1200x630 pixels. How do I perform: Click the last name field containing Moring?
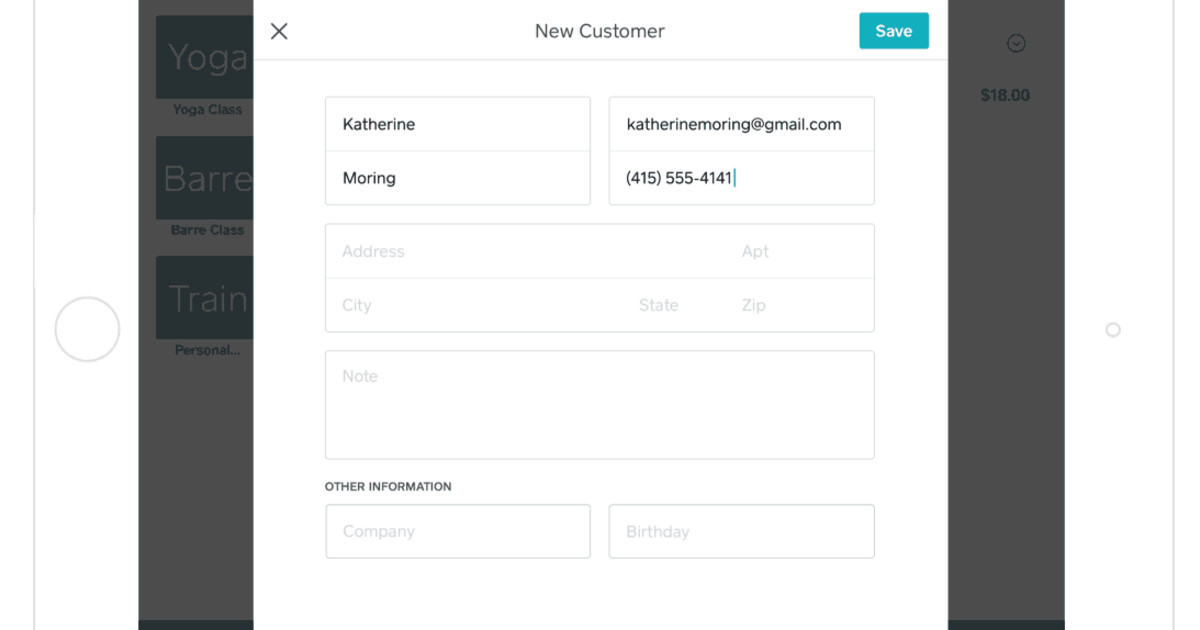(457, 178)
